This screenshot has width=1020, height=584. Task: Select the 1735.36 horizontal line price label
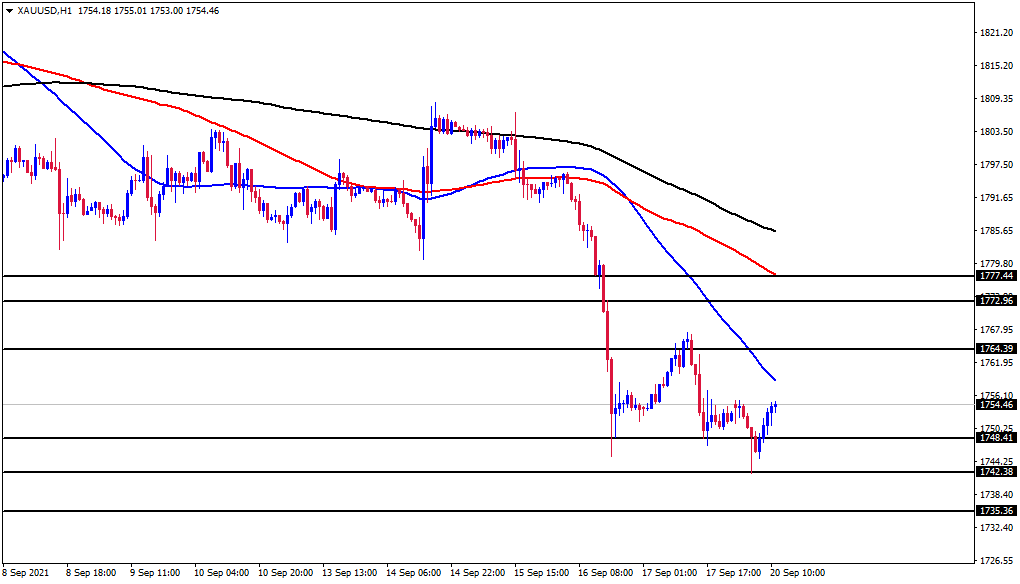point(997,511)
